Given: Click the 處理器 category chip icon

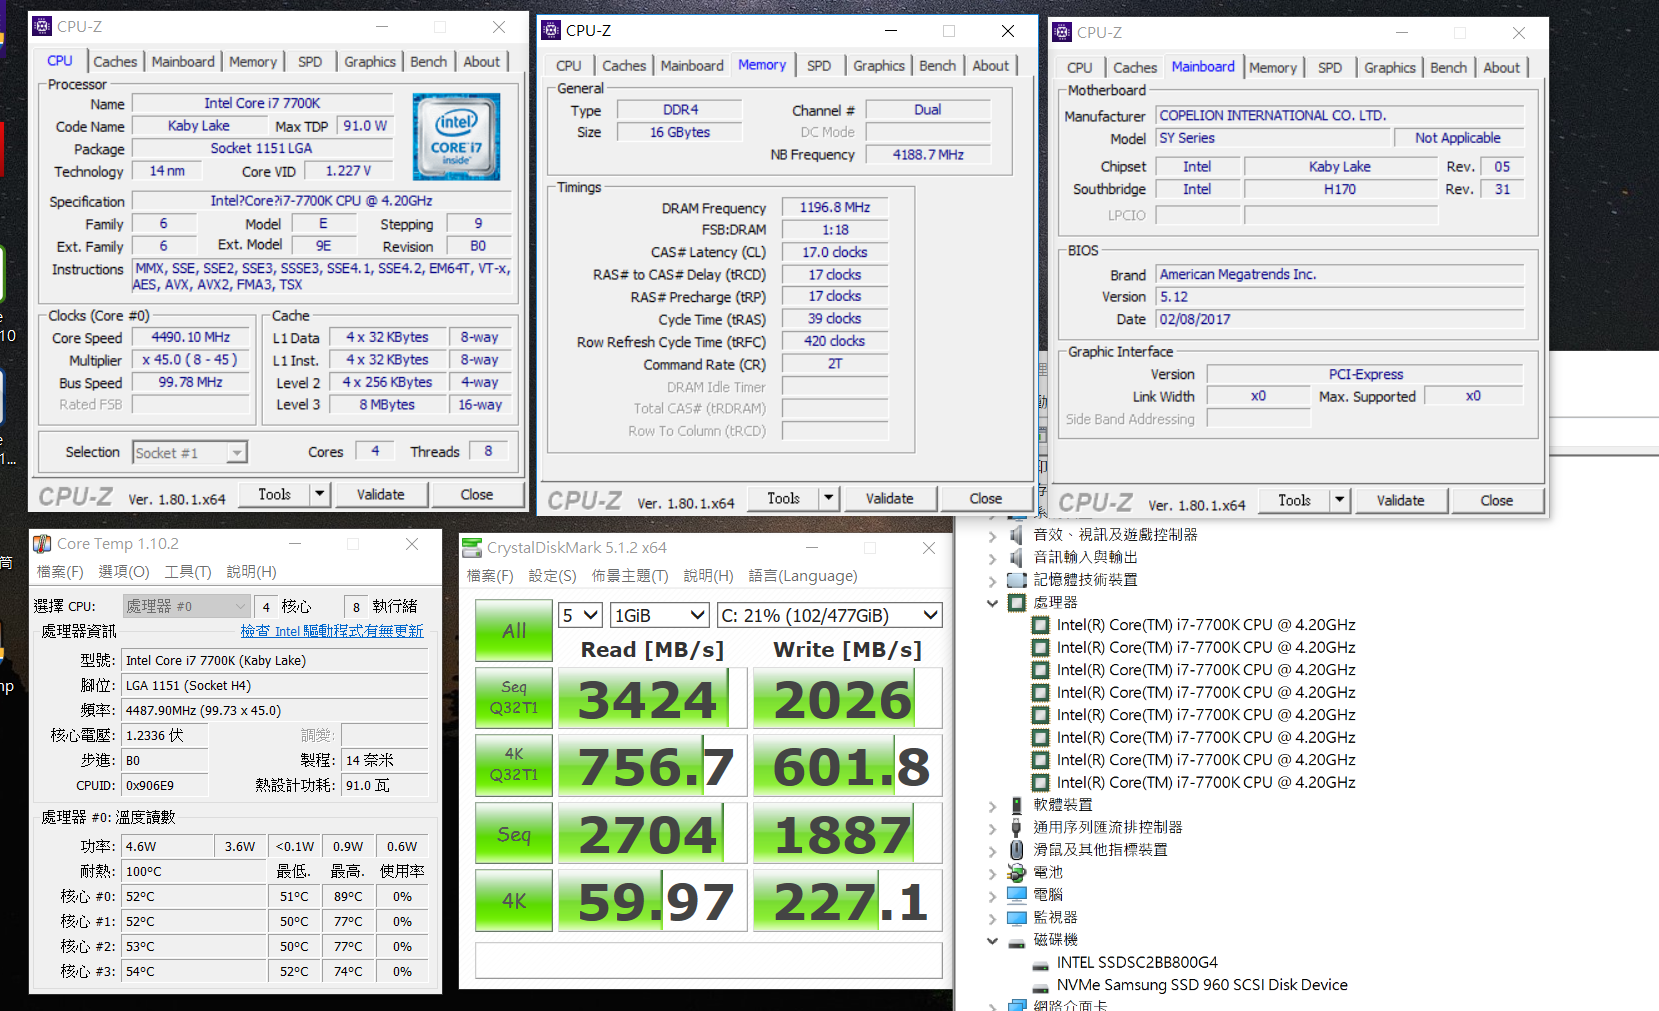Looking at the screenshot, I should click(x=1017, y=602).
